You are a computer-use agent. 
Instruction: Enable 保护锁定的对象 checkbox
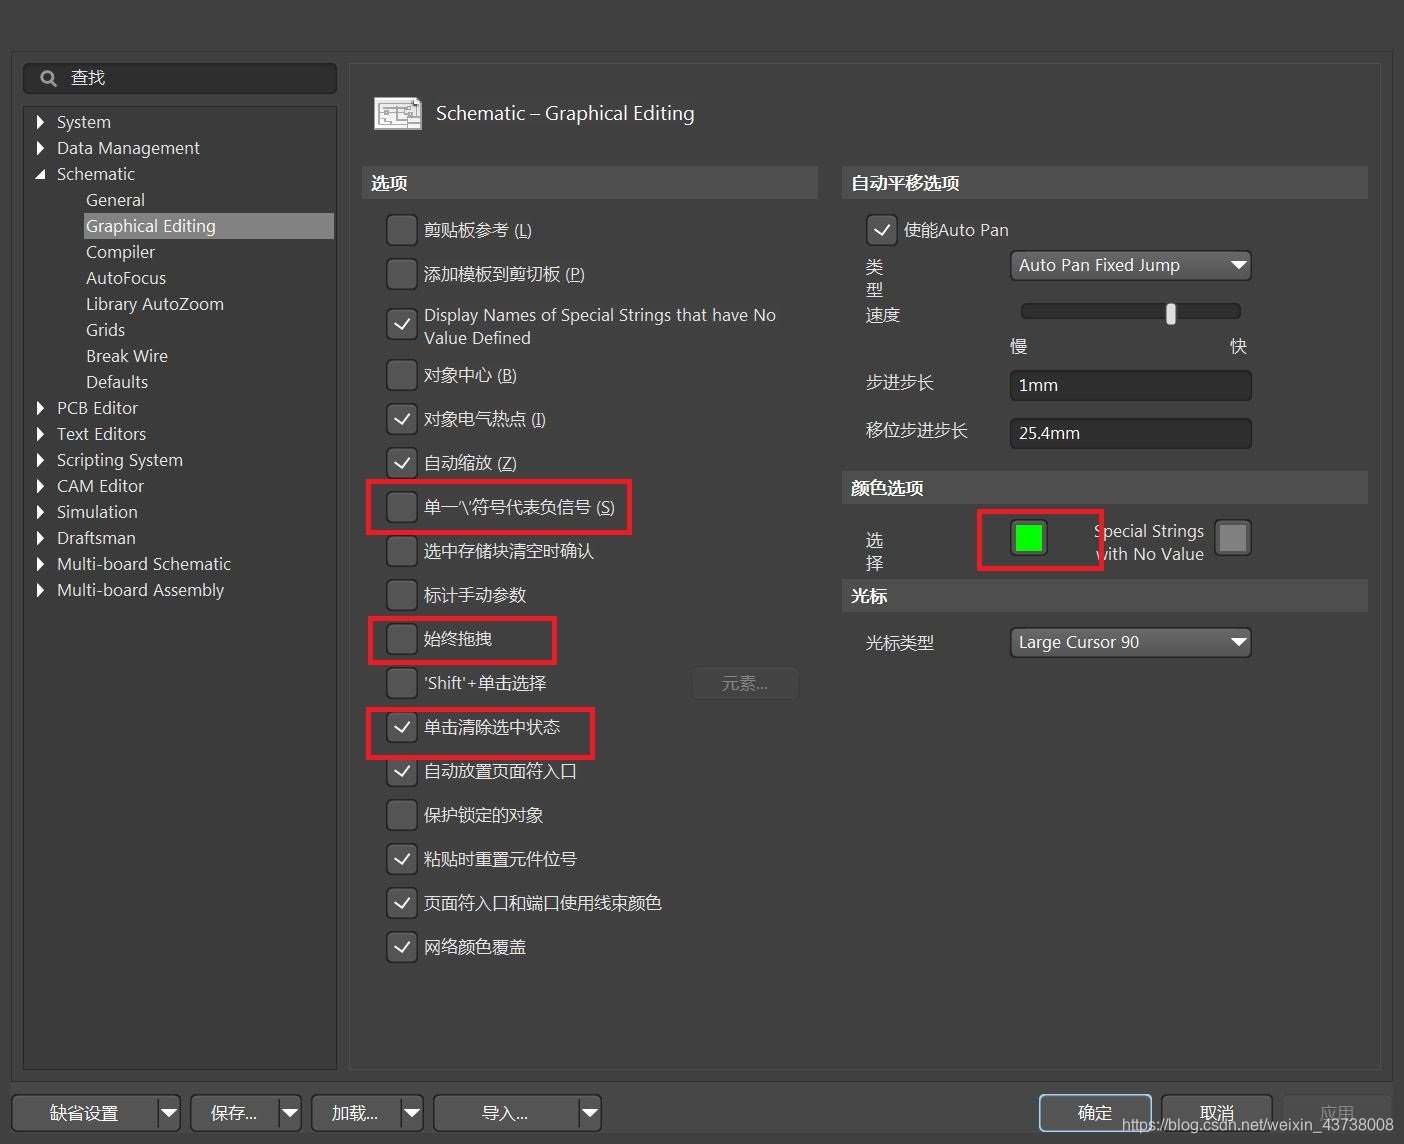(x=401, y=815)
